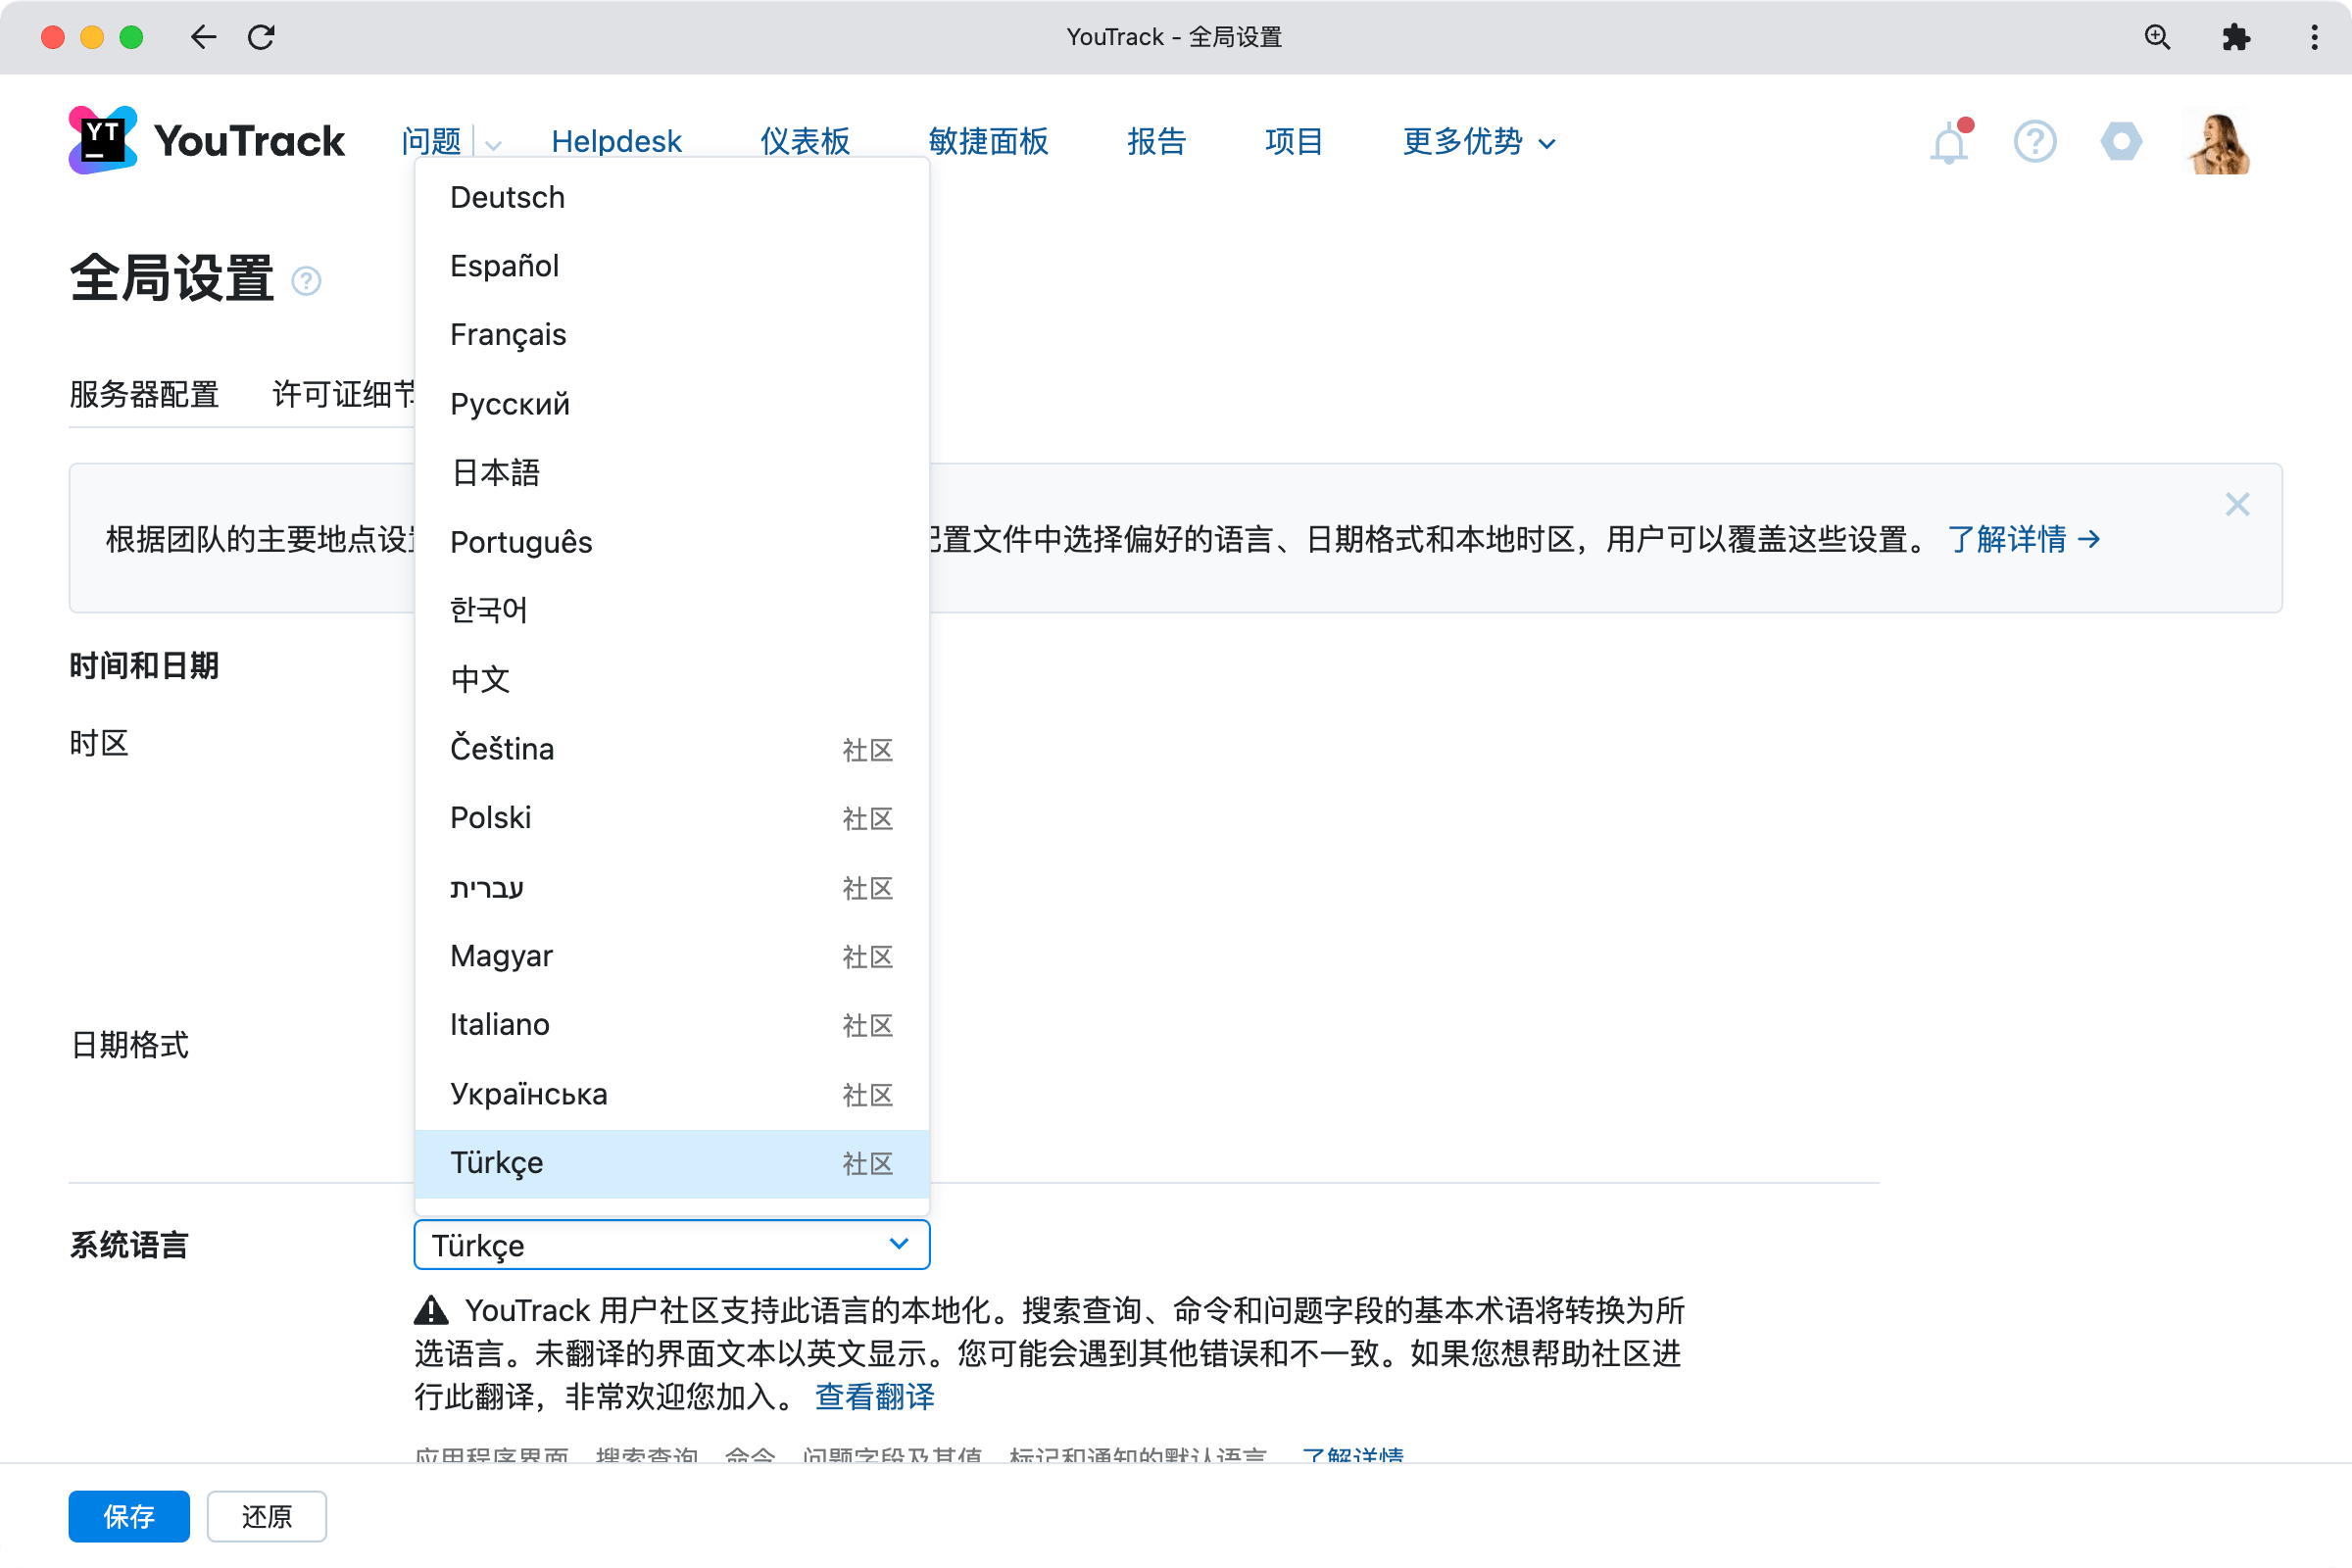Click the browser zoom magnifier icon
2352x1568 pixels.
click(2157, 37)
